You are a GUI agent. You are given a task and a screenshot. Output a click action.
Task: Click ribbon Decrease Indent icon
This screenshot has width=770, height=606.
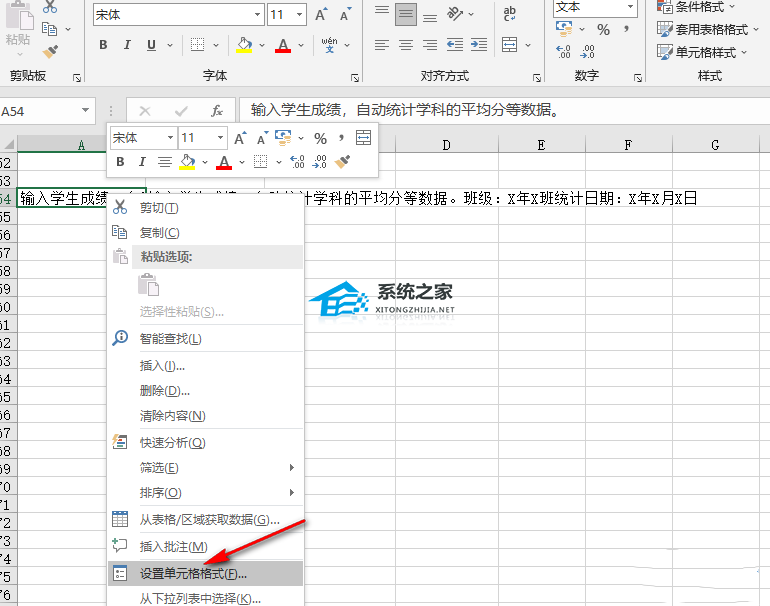point(455,45)
